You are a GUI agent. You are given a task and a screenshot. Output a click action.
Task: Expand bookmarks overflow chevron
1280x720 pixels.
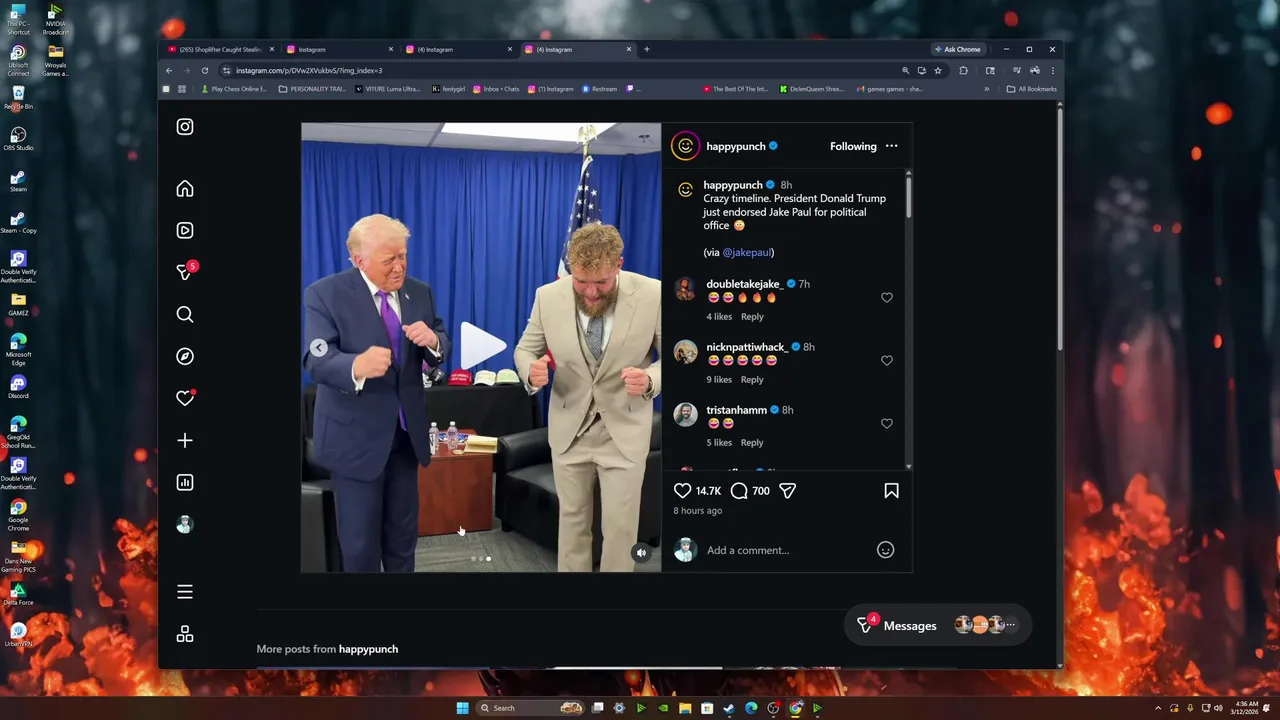coord(986,89)
